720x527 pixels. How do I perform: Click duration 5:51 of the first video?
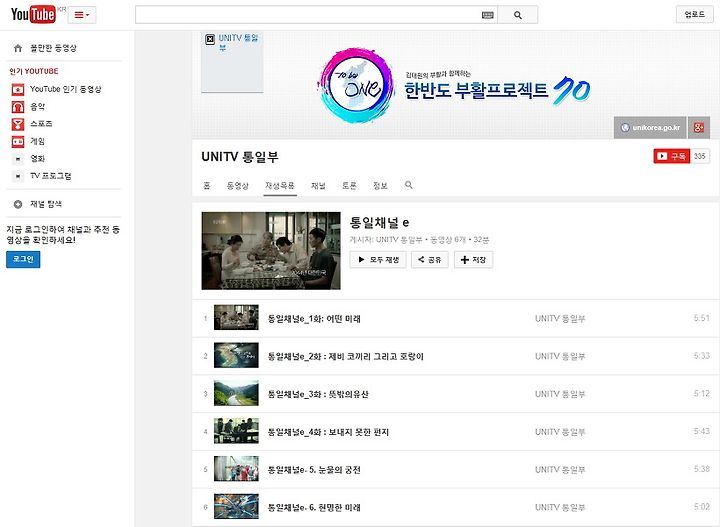(x=702, y=318)
